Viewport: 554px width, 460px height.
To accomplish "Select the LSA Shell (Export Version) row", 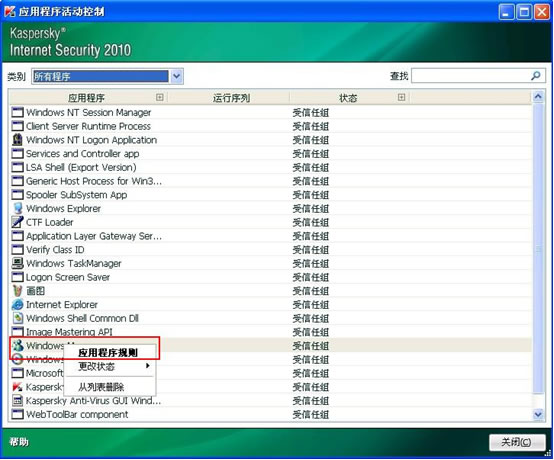I will (271, 167).
